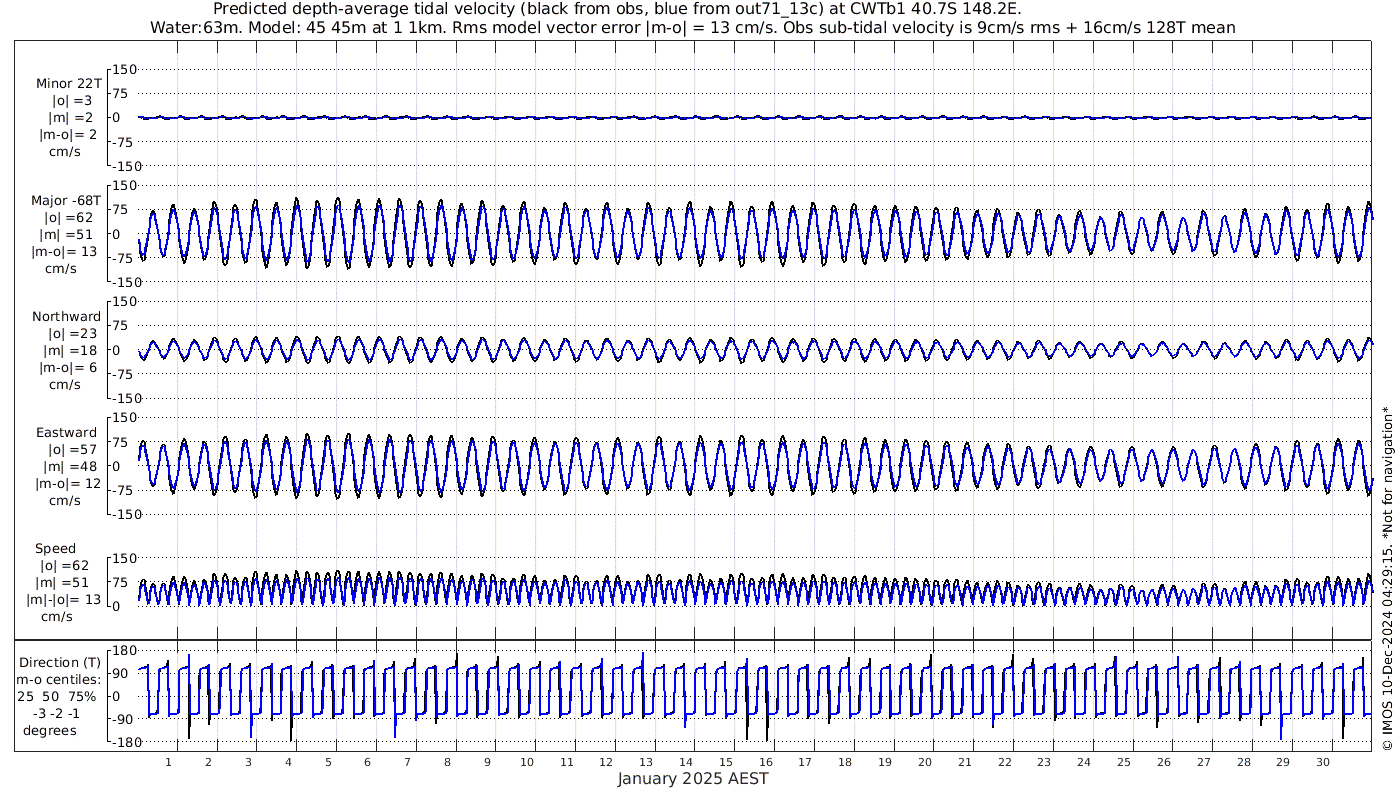Click '|o| =62' under Major -68T

(x=68, y=217)
